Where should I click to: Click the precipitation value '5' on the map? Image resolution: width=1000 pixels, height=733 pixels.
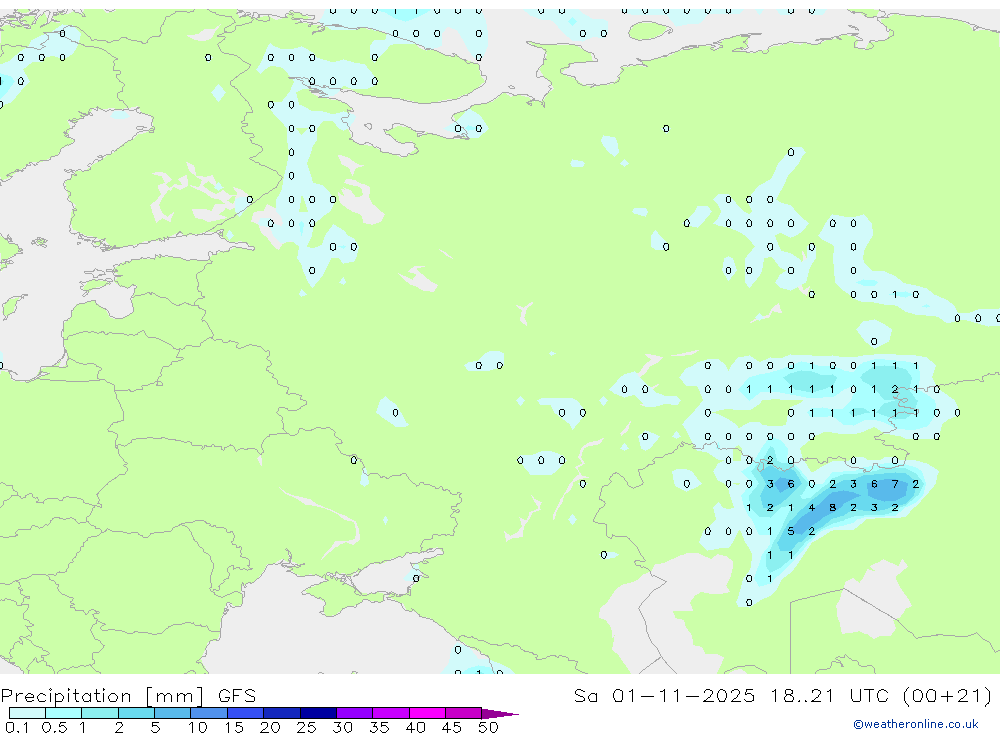(x=791, y=531)
